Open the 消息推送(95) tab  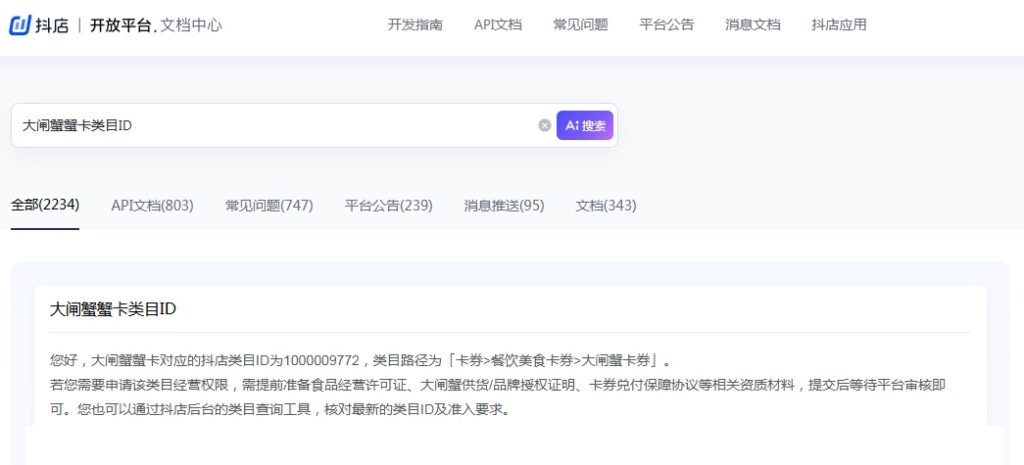504,206
